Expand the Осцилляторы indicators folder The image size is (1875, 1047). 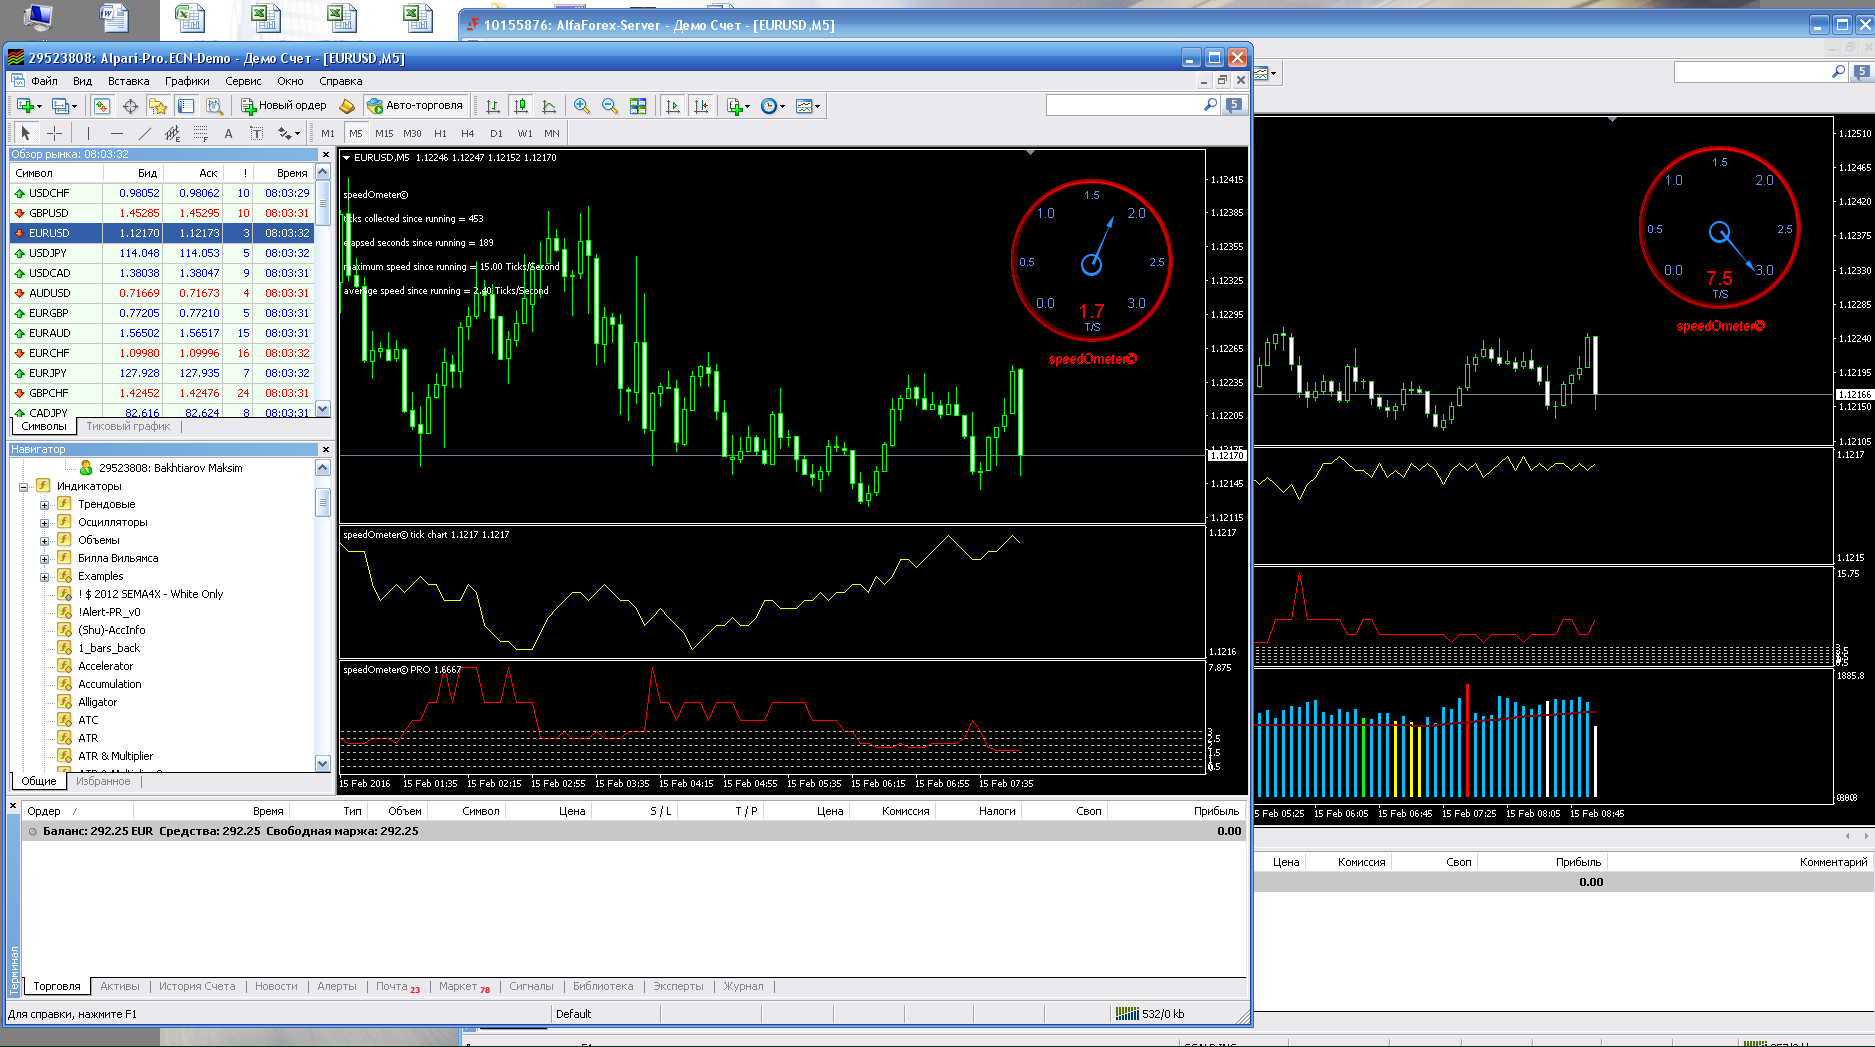coord(44,523)
